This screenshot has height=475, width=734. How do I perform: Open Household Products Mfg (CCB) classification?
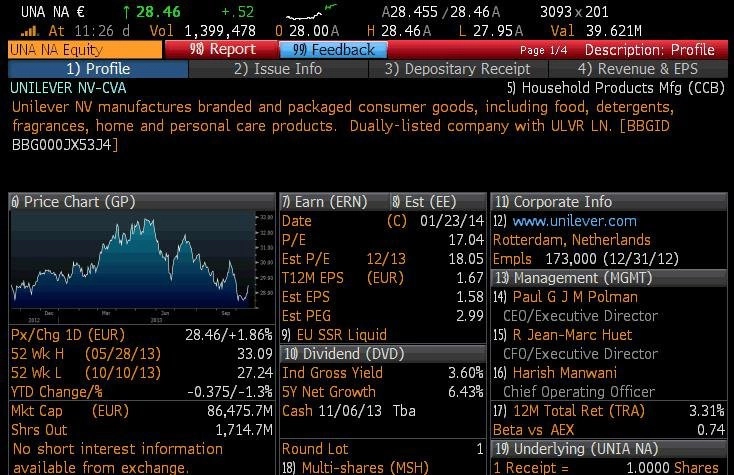coord(616,88)
